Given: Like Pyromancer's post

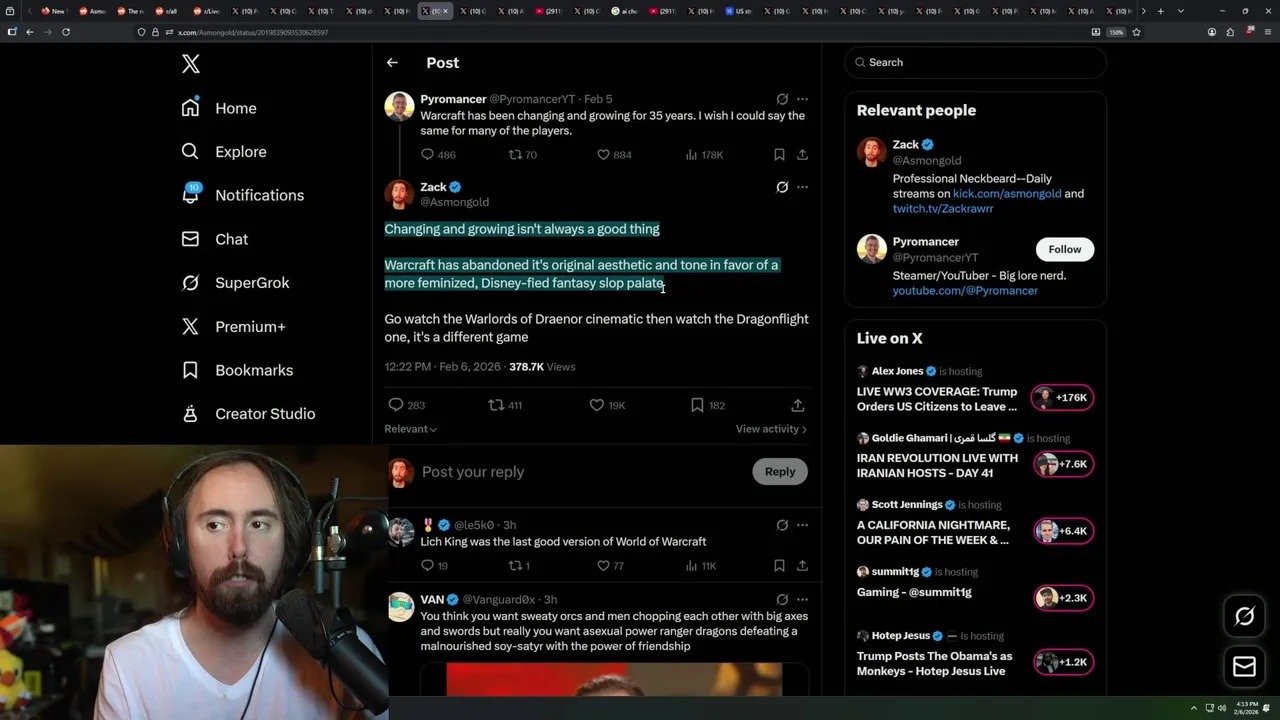Looking at the screenshot, I should [x=603, y=155].
